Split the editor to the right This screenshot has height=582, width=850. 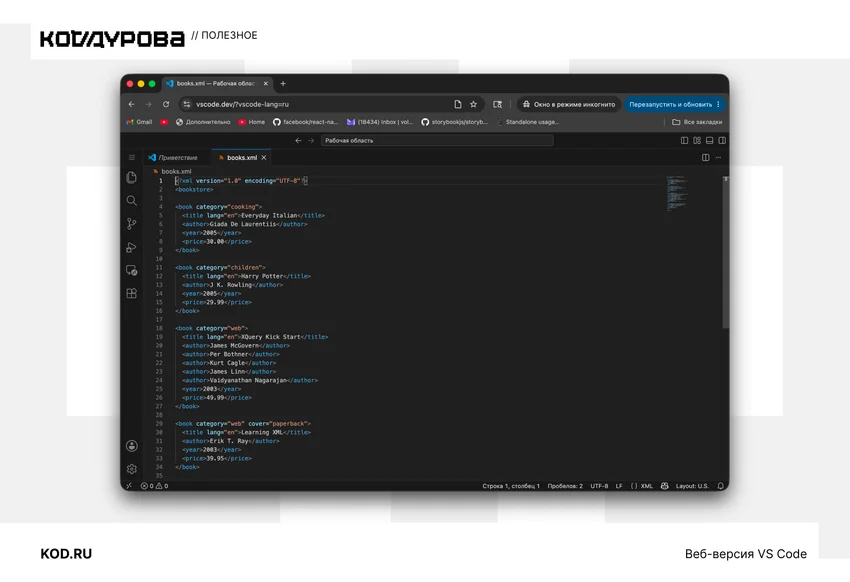[x=705, y=157]
